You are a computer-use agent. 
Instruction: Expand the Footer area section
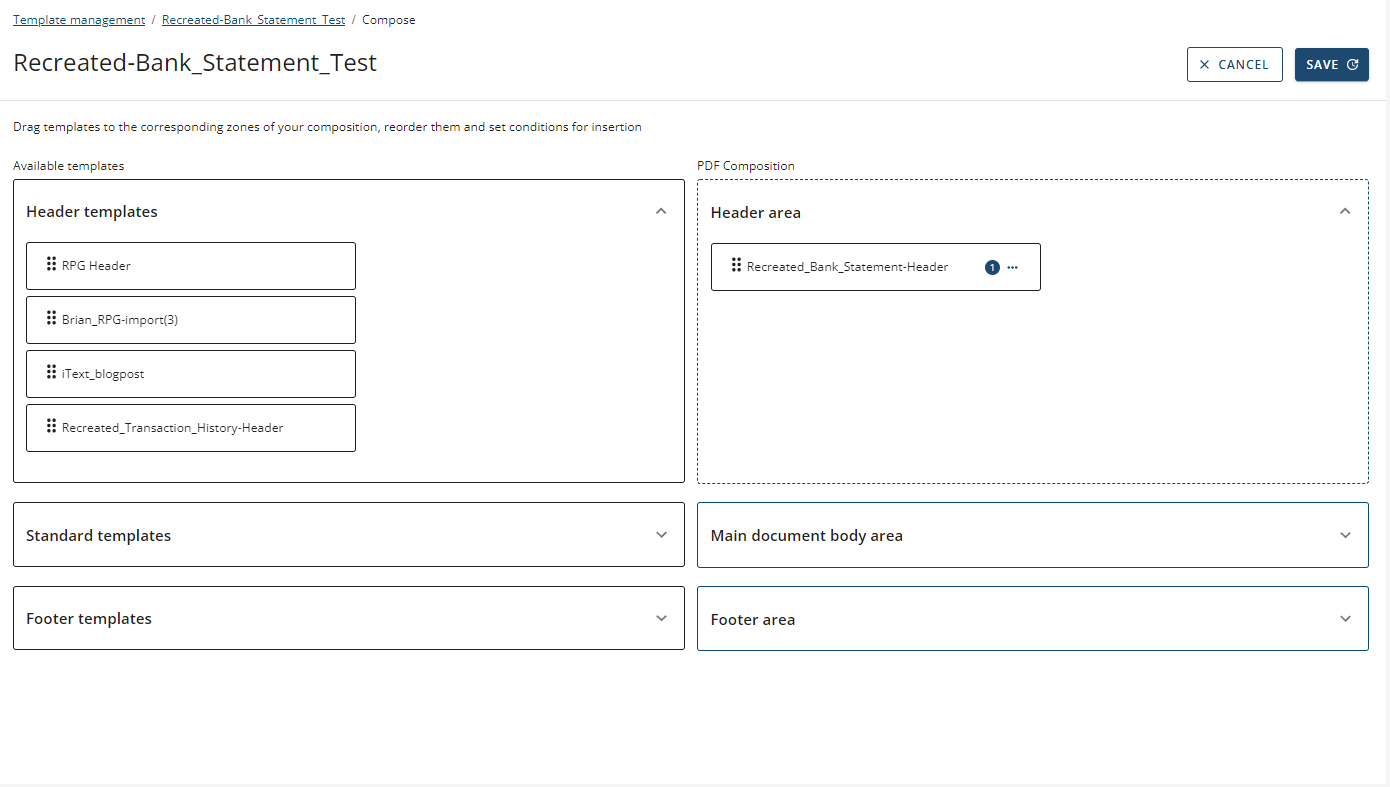[1344, 619]
